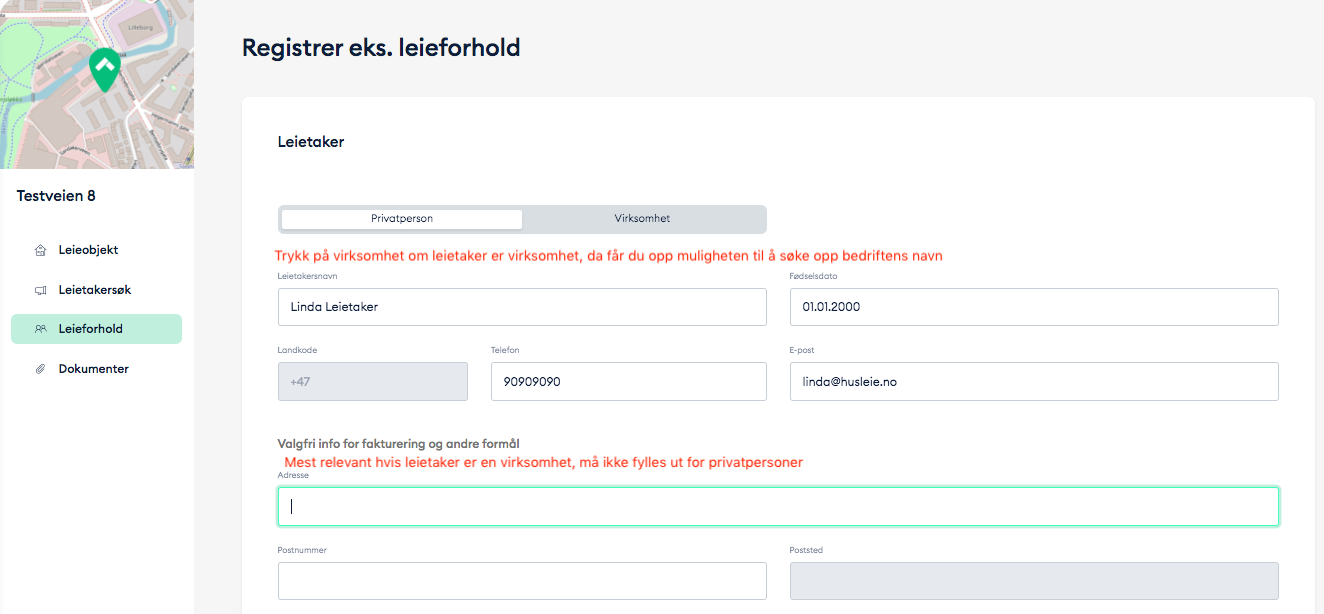Open Dokumenter in the sidebar

(x=94, y=369)
